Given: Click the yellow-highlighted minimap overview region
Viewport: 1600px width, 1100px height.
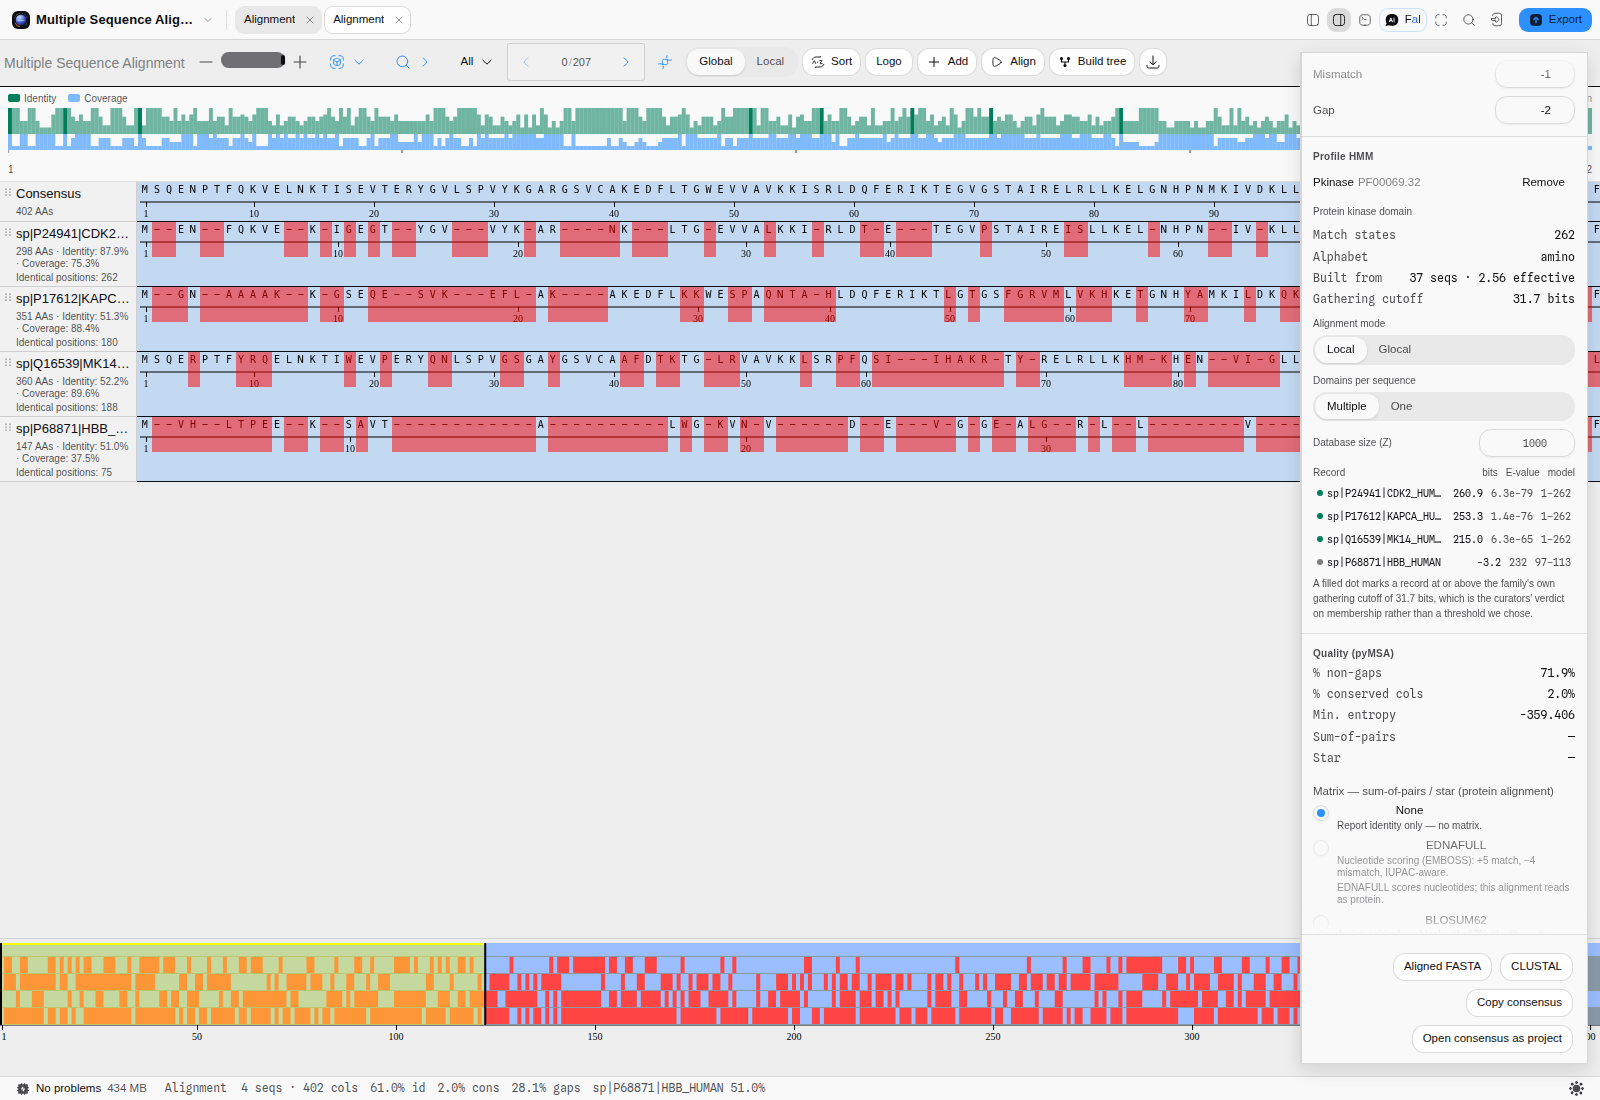Looking at the screenshot, I should click(x=243, y=985).
